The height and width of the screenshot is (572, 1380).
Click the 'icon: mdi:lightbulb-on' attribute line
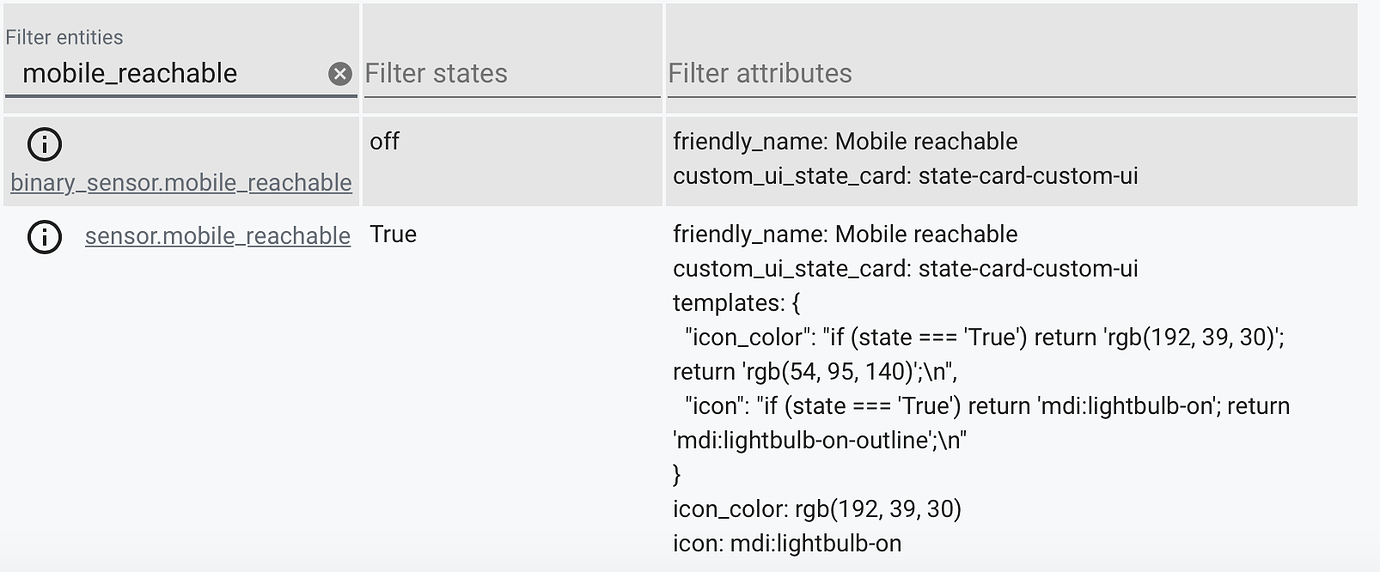pyautogui.click(x=787, y=544)
